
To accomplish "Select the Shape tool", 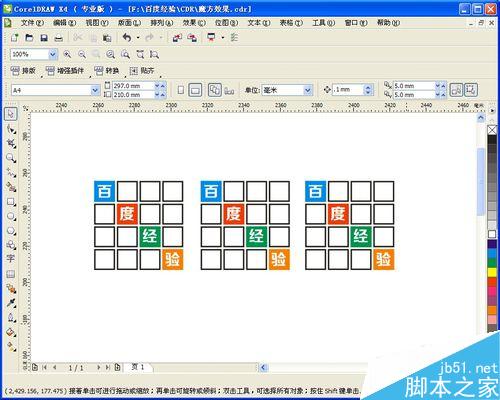I will (11, 129).
